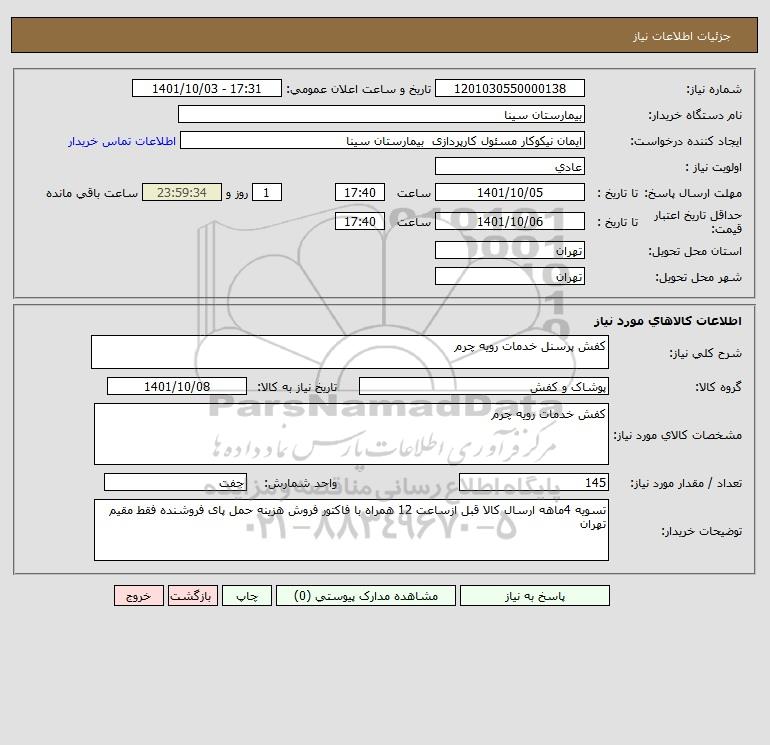Click the price validity date 1401/10/06
This screenshot has width=770, height=745.
(510, 221)
